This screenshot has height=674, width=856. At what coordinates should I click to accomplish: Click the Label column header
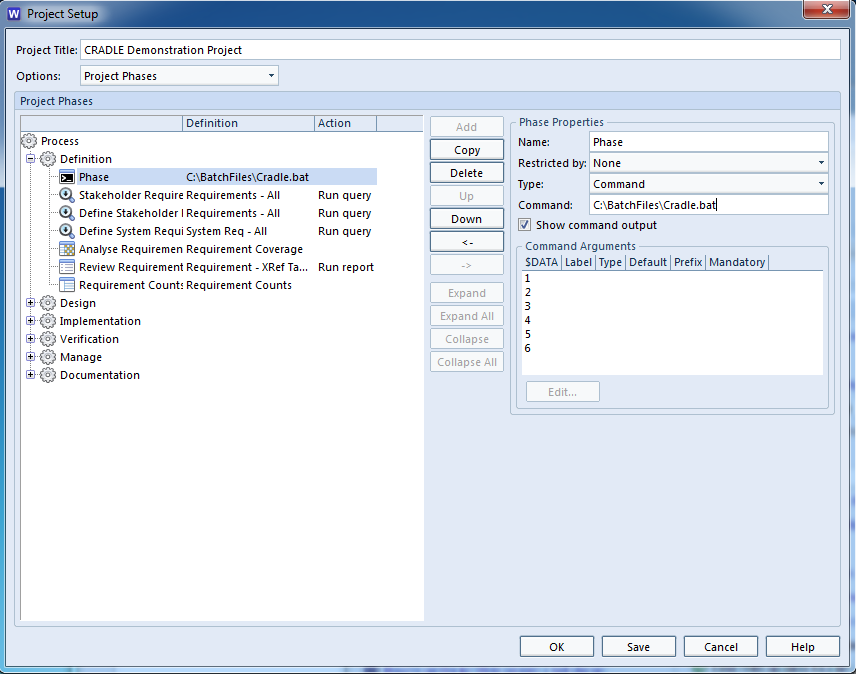578,263
